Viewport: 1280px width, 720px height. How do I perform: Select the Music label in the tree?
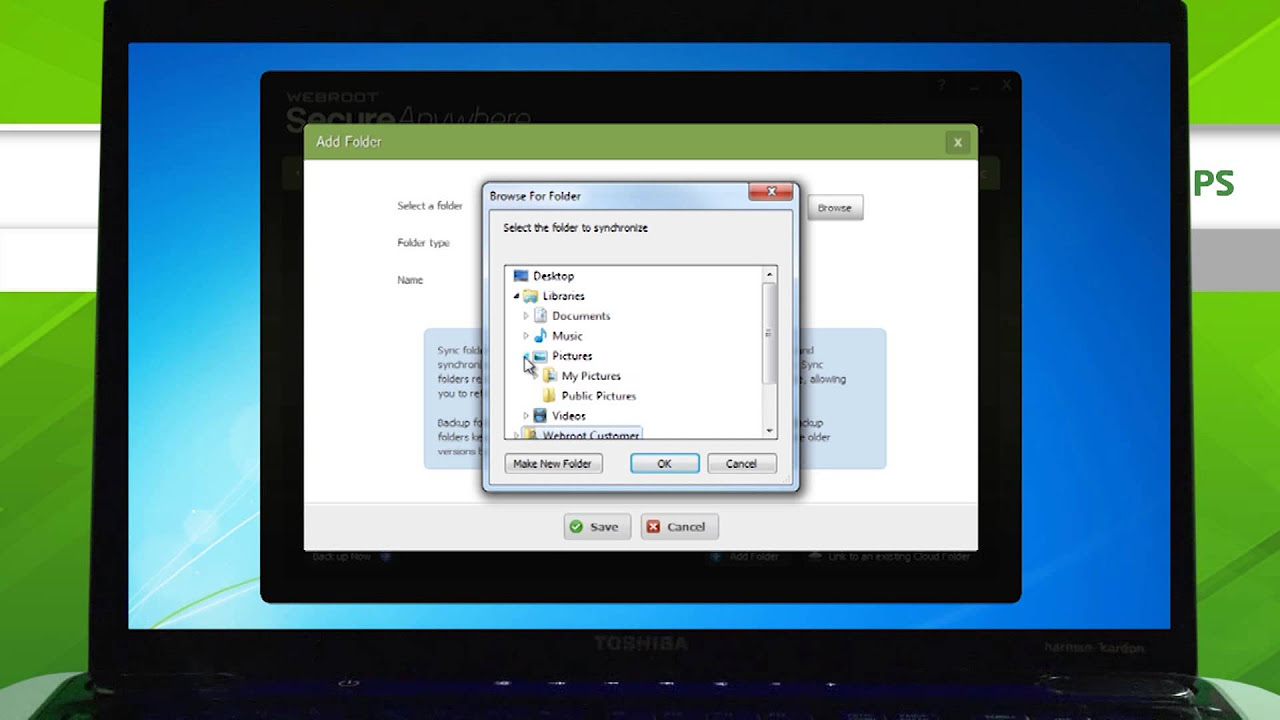point(567,336)
